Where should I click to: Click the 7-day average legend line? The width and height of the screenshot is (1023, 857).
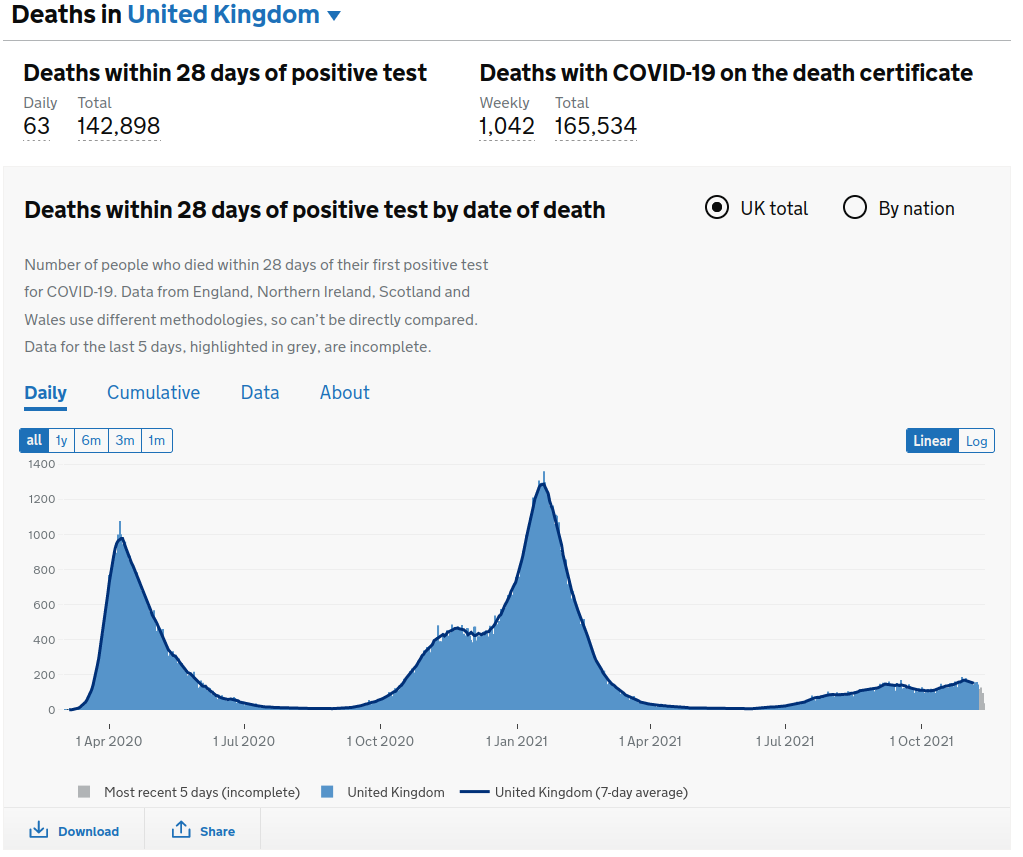coord(474,792)
